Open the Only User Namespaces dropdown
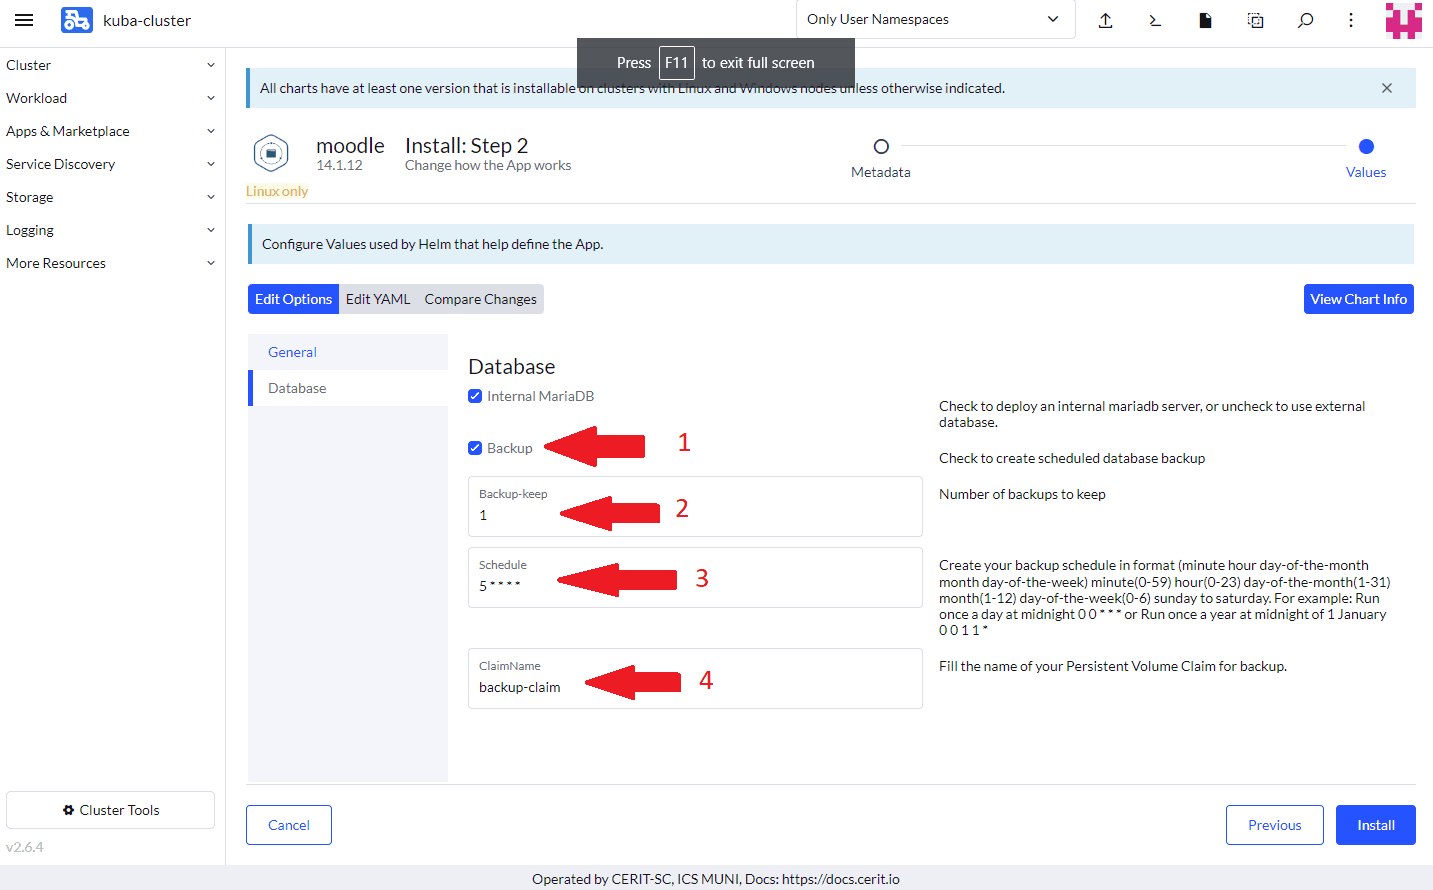 (934, 19)
